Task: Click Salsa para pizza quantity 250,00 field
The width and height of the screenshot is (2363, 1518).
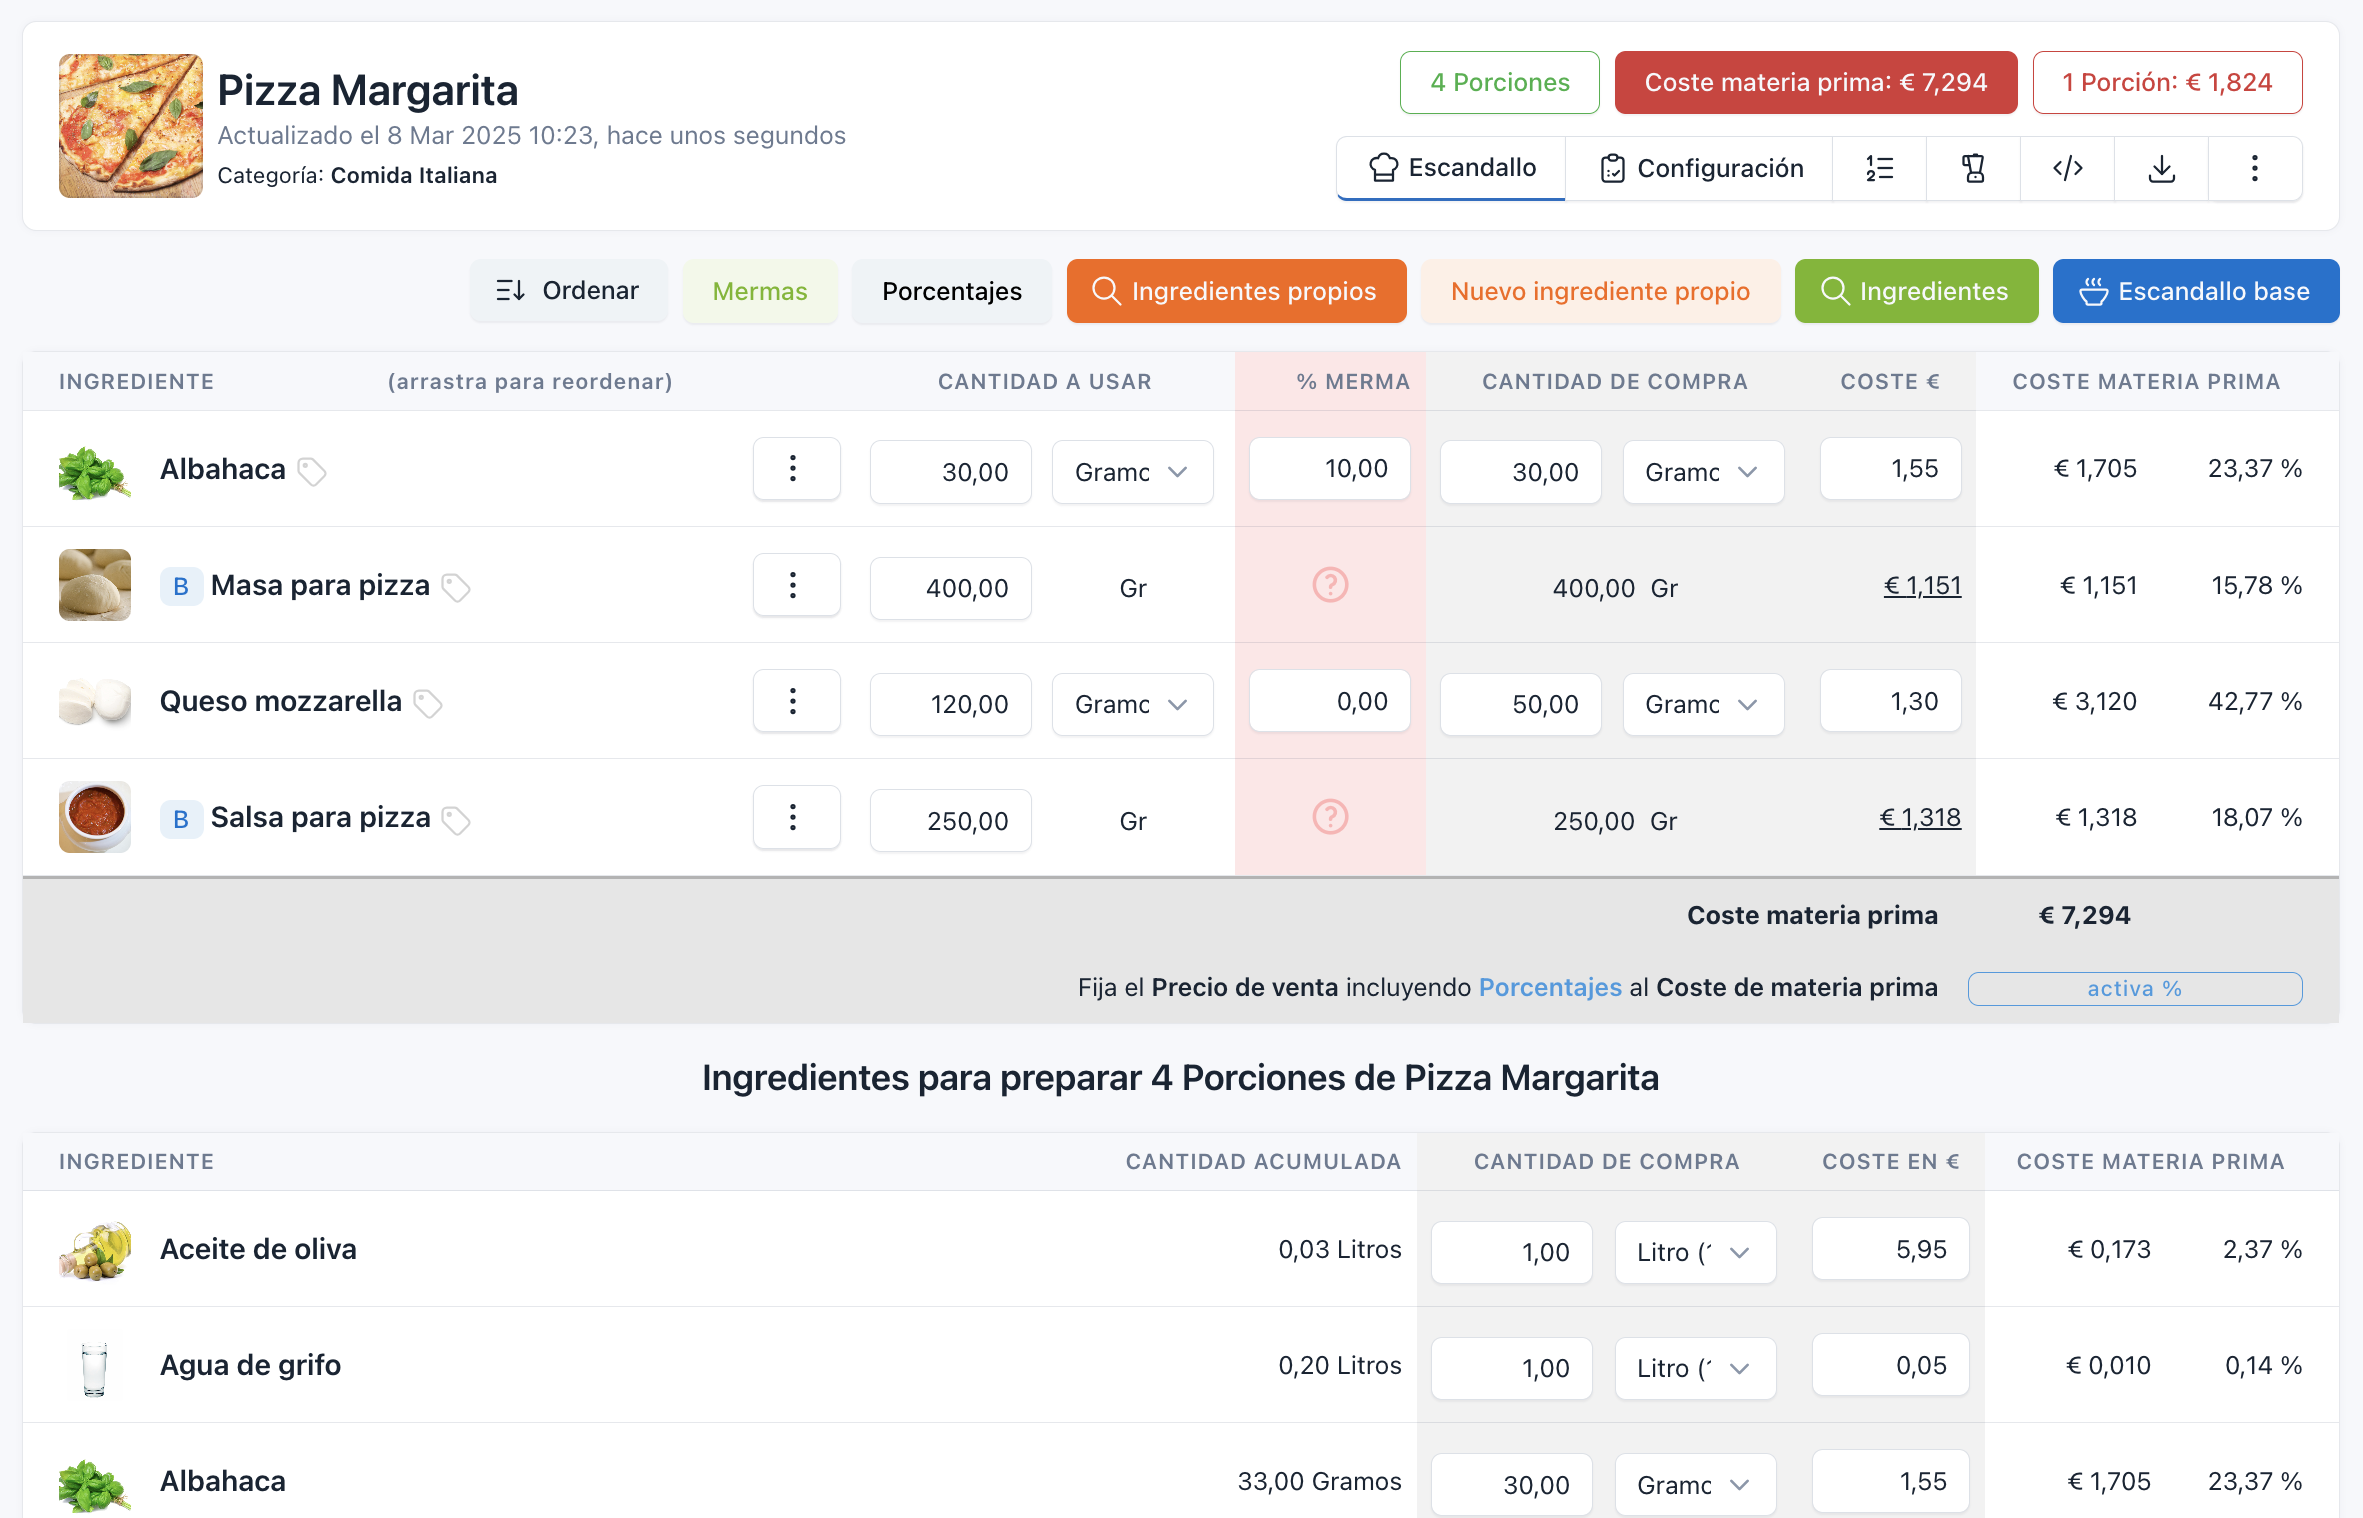Action: point(951,821)
